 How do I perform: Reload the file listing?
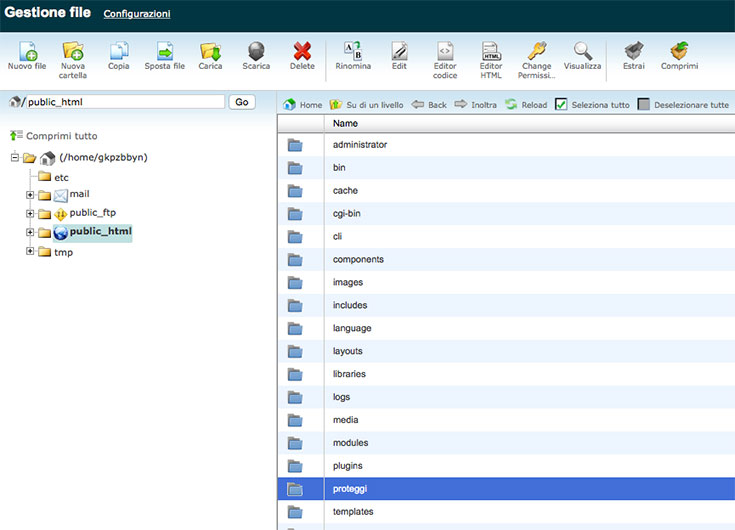(526, 105)
